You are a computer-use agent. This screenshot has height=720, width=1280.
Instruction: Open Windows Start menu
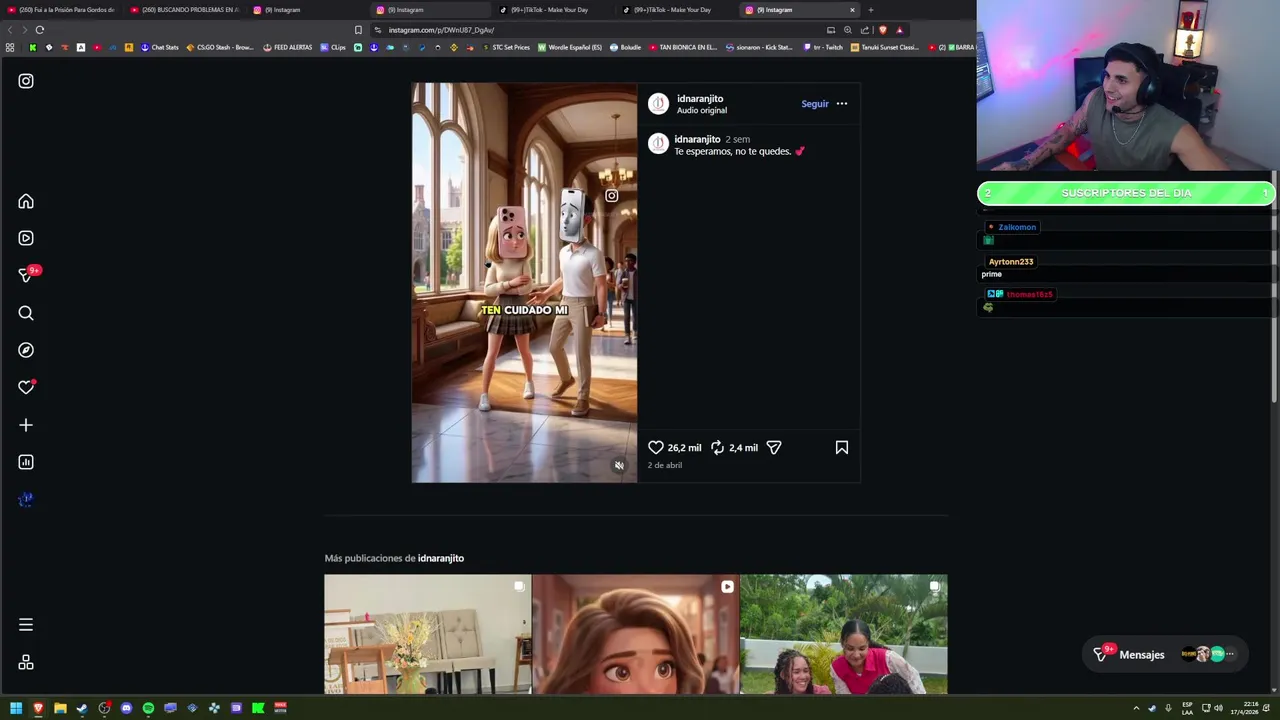click(x=16, y=708)
